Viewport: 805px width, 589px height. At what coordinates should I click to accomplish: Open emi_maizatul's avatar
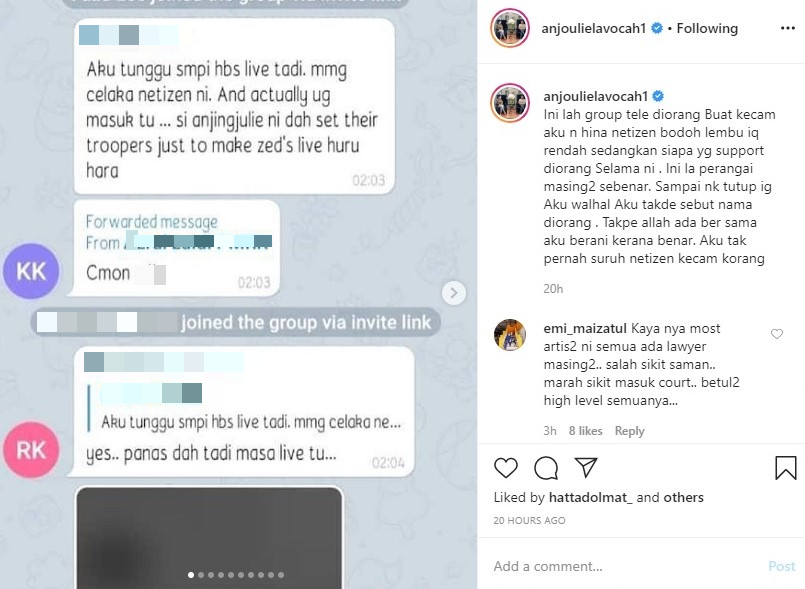click(510, 335)
